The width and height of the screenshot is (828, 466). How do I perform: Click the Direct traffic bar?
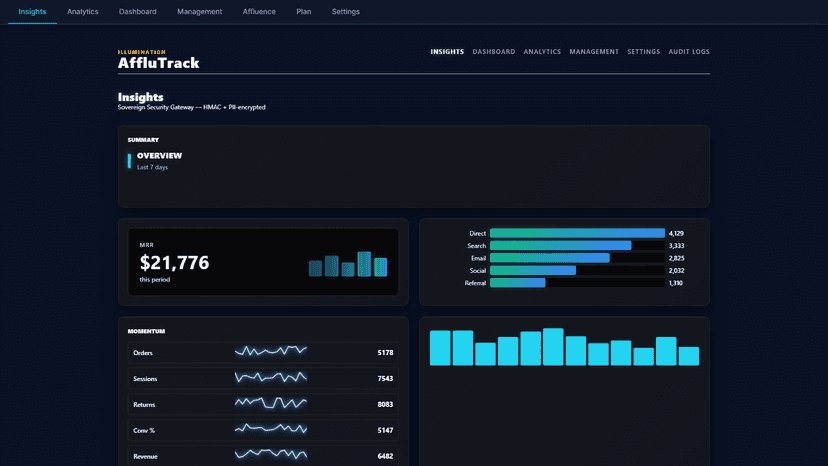coord(577,233)
